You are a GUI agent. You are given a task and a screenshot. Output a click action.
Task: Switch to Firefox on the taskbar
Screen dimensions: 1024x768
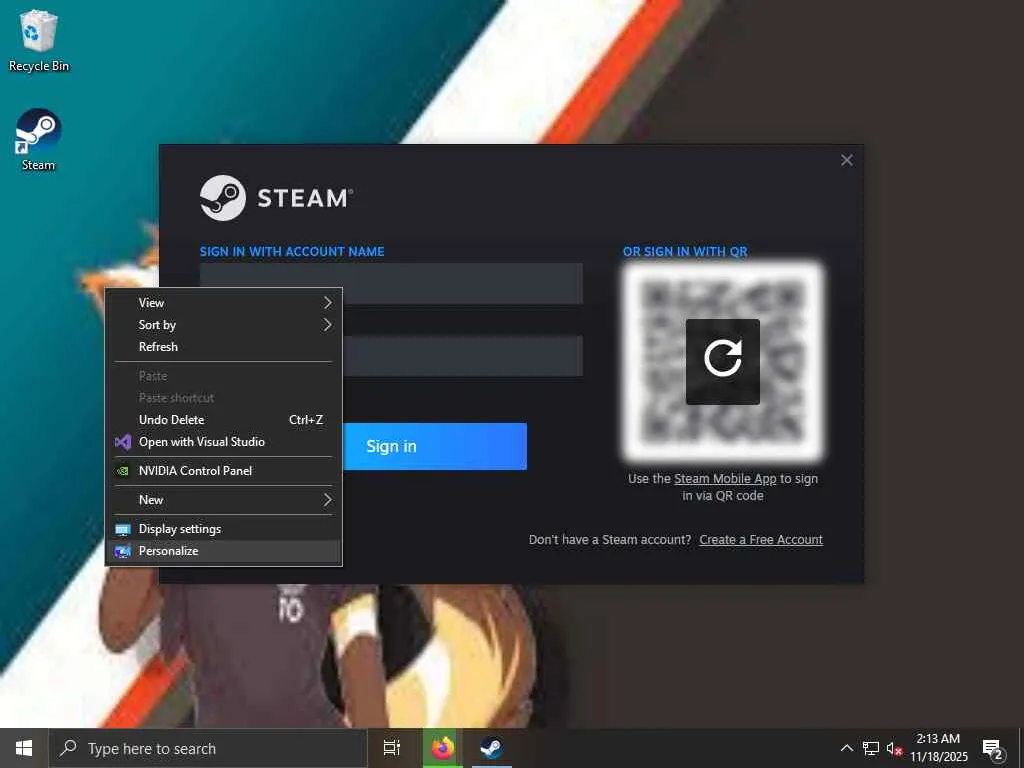click(442, 748)
